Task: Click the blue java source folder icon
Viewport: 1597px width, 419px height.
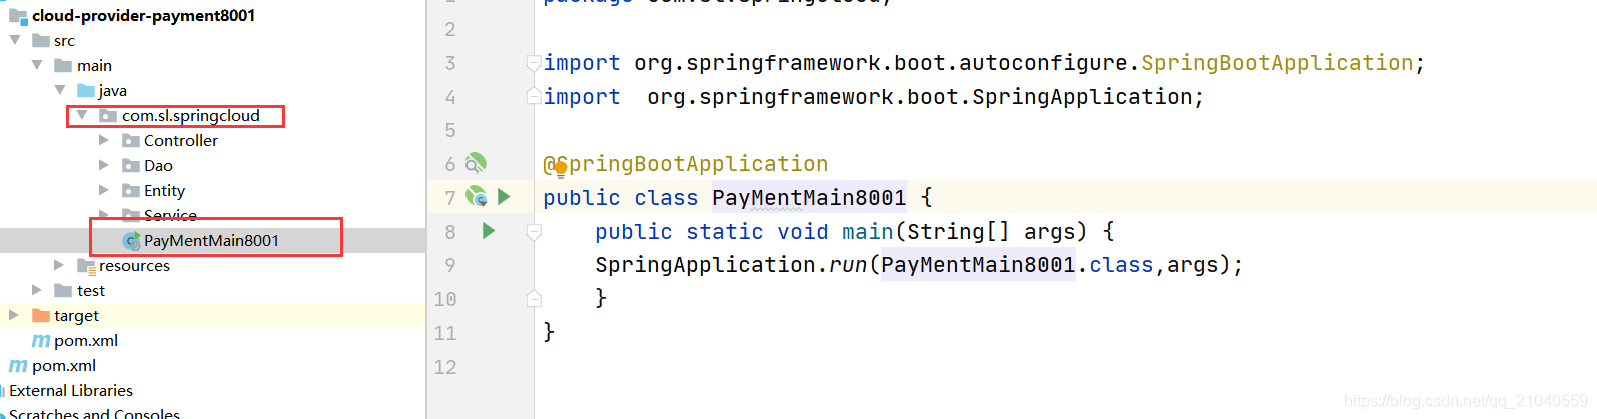Action: pos(86,90)
